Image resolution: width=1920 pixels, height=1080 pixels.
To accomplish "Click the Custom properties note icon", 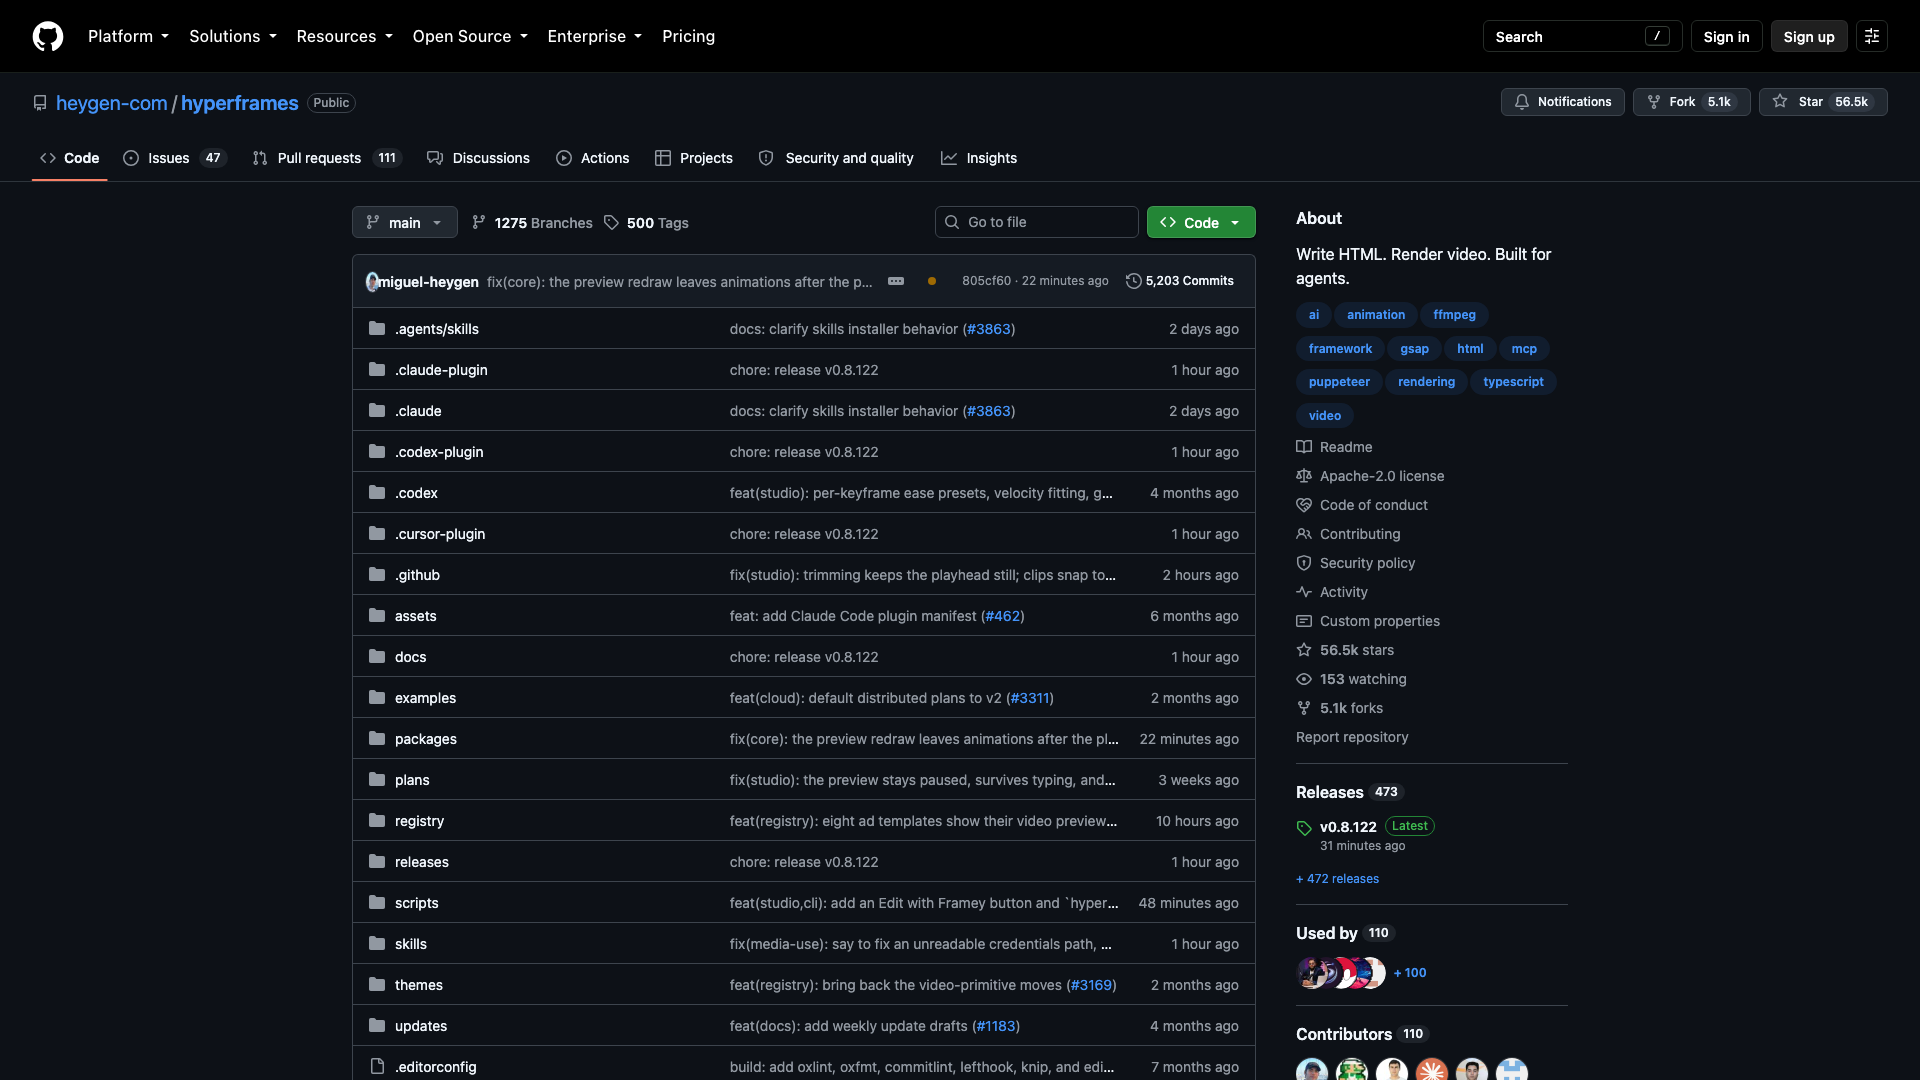I will click(1304, 621).
